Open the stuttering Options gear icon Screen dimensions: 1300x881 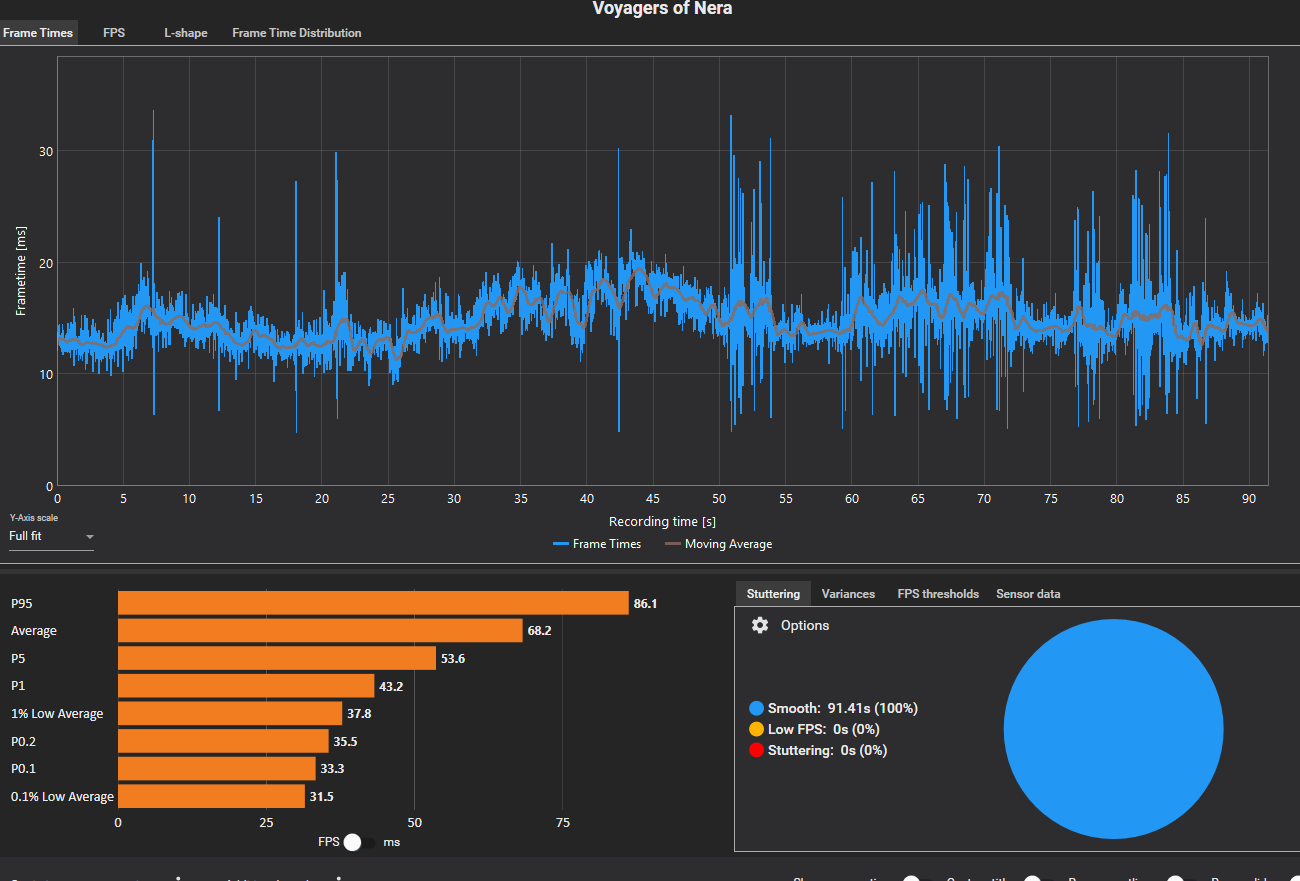[x=760, y=625]
